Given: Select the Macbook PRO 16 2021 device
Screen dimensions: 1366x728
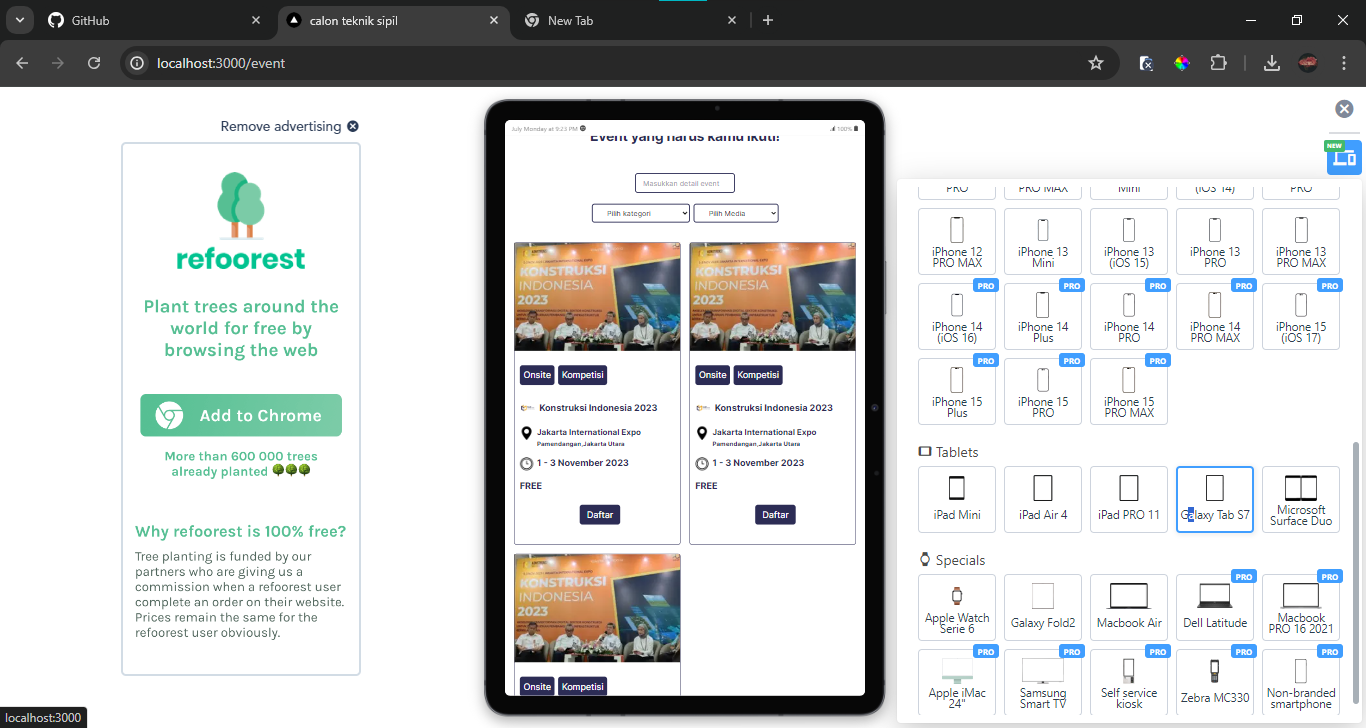Looking at the screenshot, I should pyautogui.click(x=1301, y=607).
